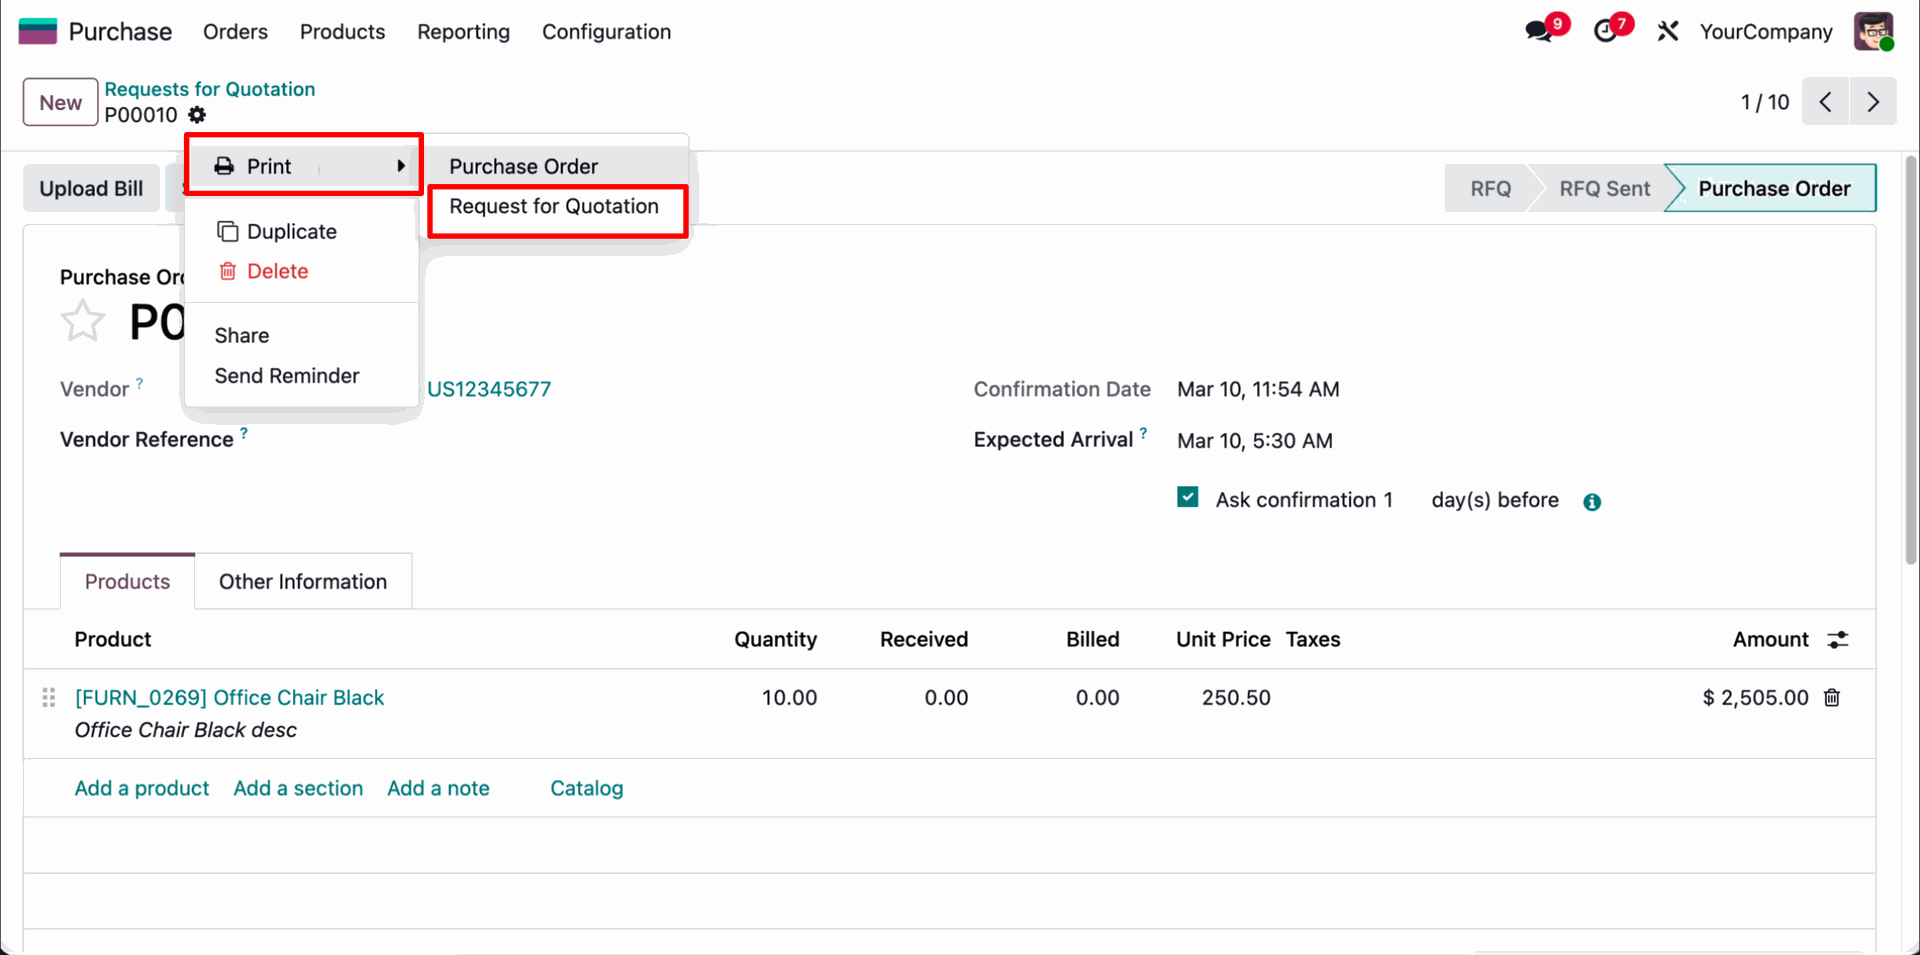Open the Configuration menu
1920x955 pixels.
(606, 32)
